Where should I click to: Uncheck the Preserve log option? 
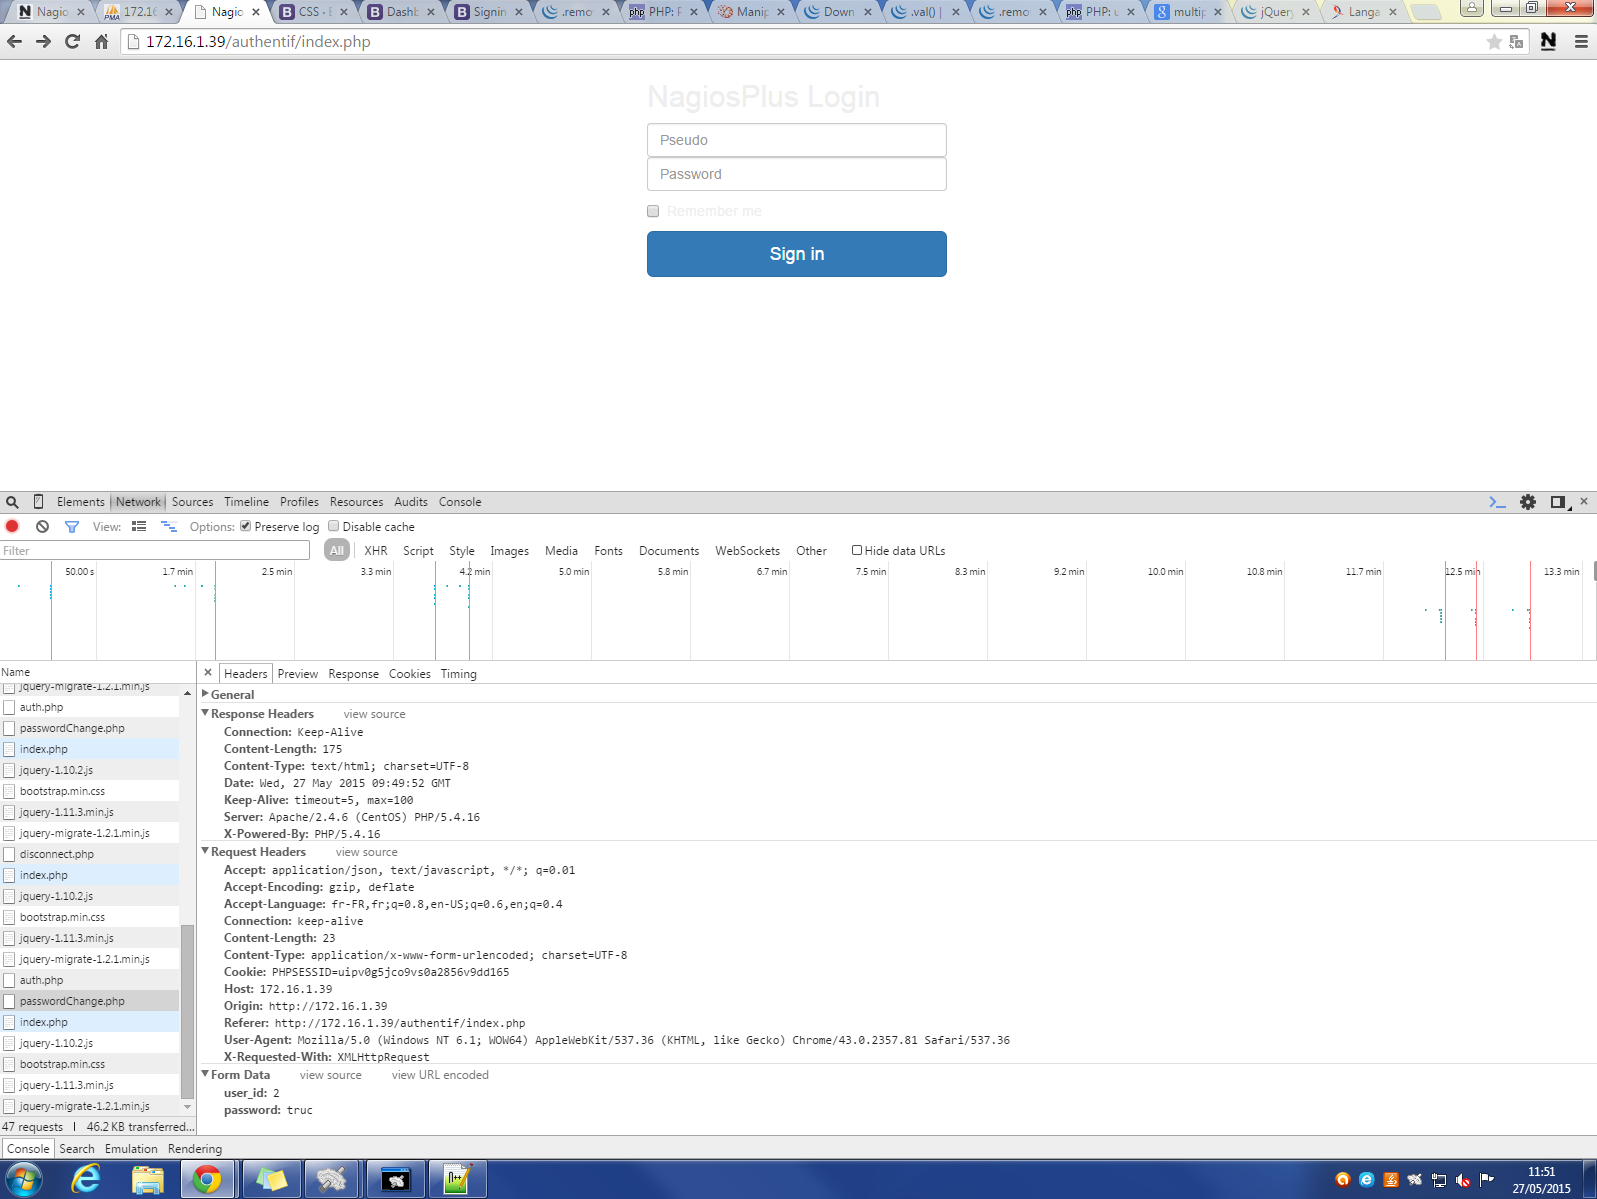pos(245,526)
